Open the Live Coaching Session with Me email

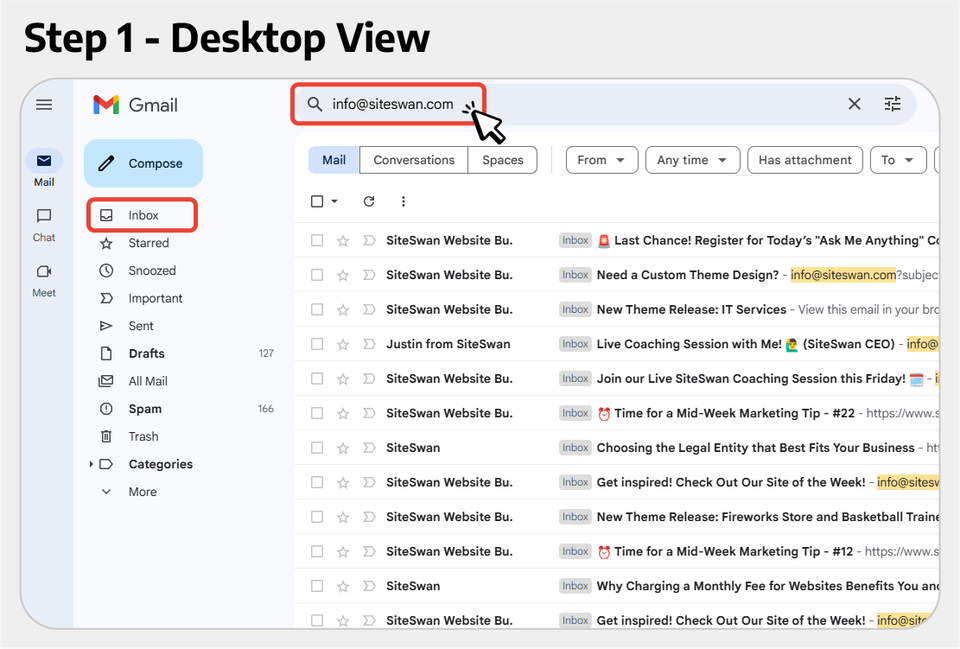[x=618, y=344]
